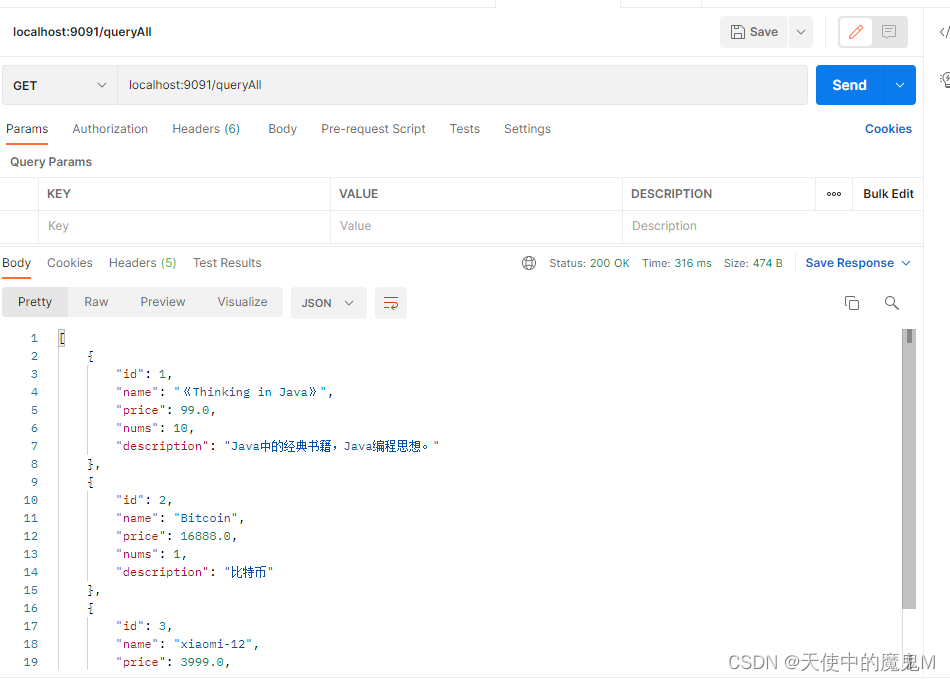Click the request title localhost:9091/queryAll
950x682 pixels.
coord(82,32)
